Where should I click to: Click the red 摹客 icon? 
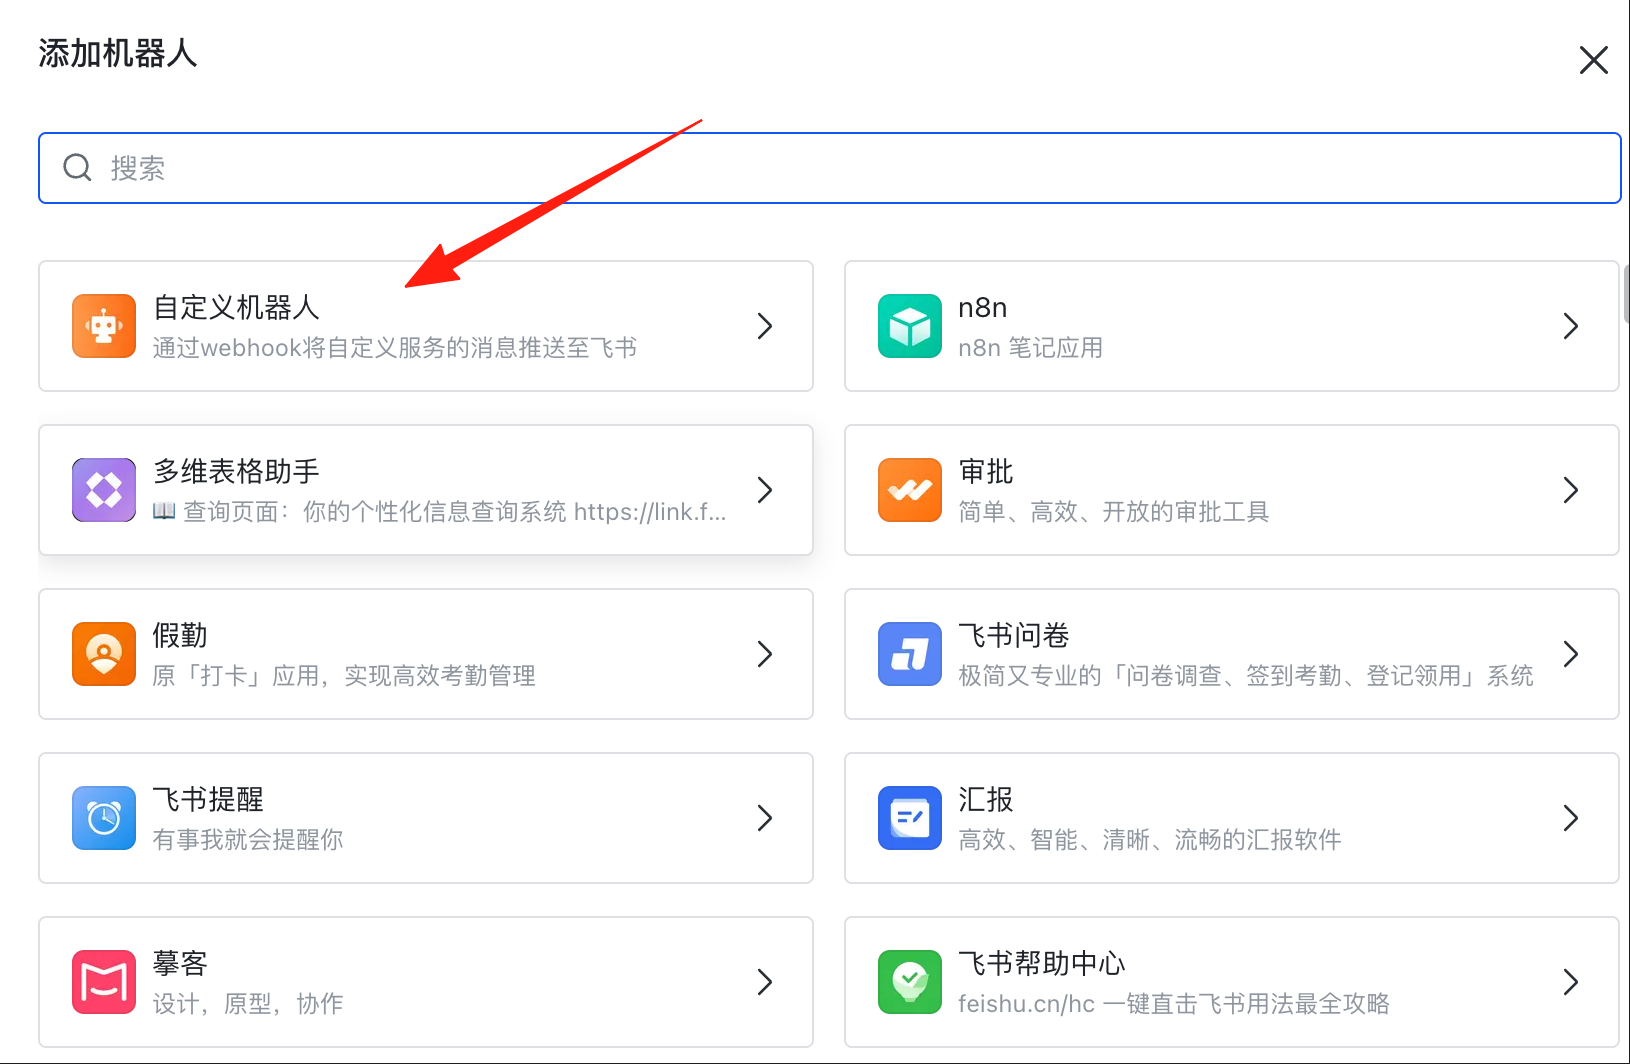104,982
